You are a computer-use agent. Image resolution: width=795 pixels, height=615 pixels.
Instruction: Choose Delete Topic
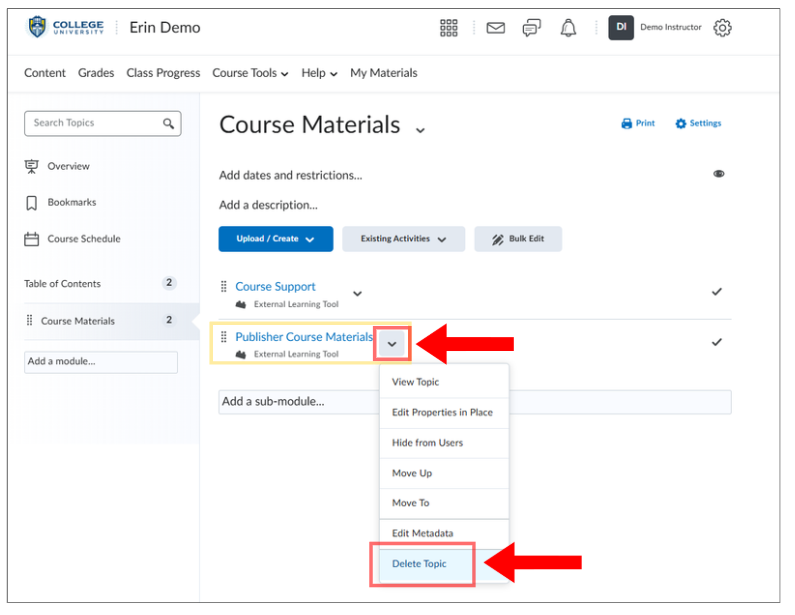pyautogui.click(x=444, y=564)
